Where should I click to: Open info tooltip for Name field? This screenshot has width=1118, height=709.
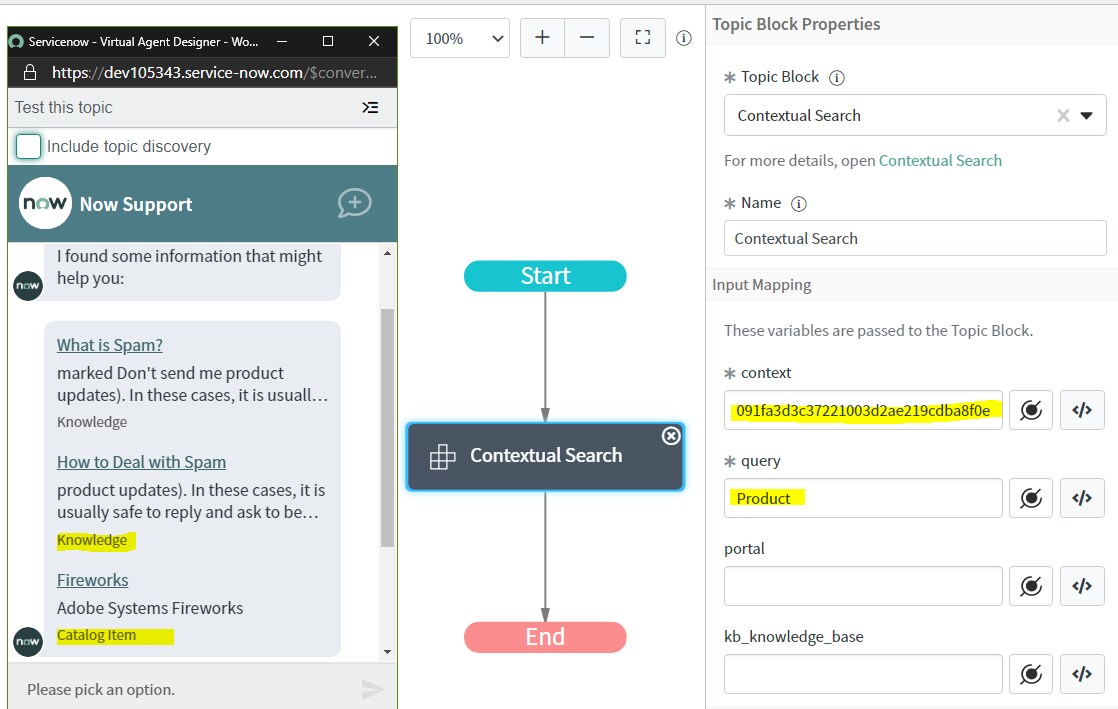coord(799,204)
